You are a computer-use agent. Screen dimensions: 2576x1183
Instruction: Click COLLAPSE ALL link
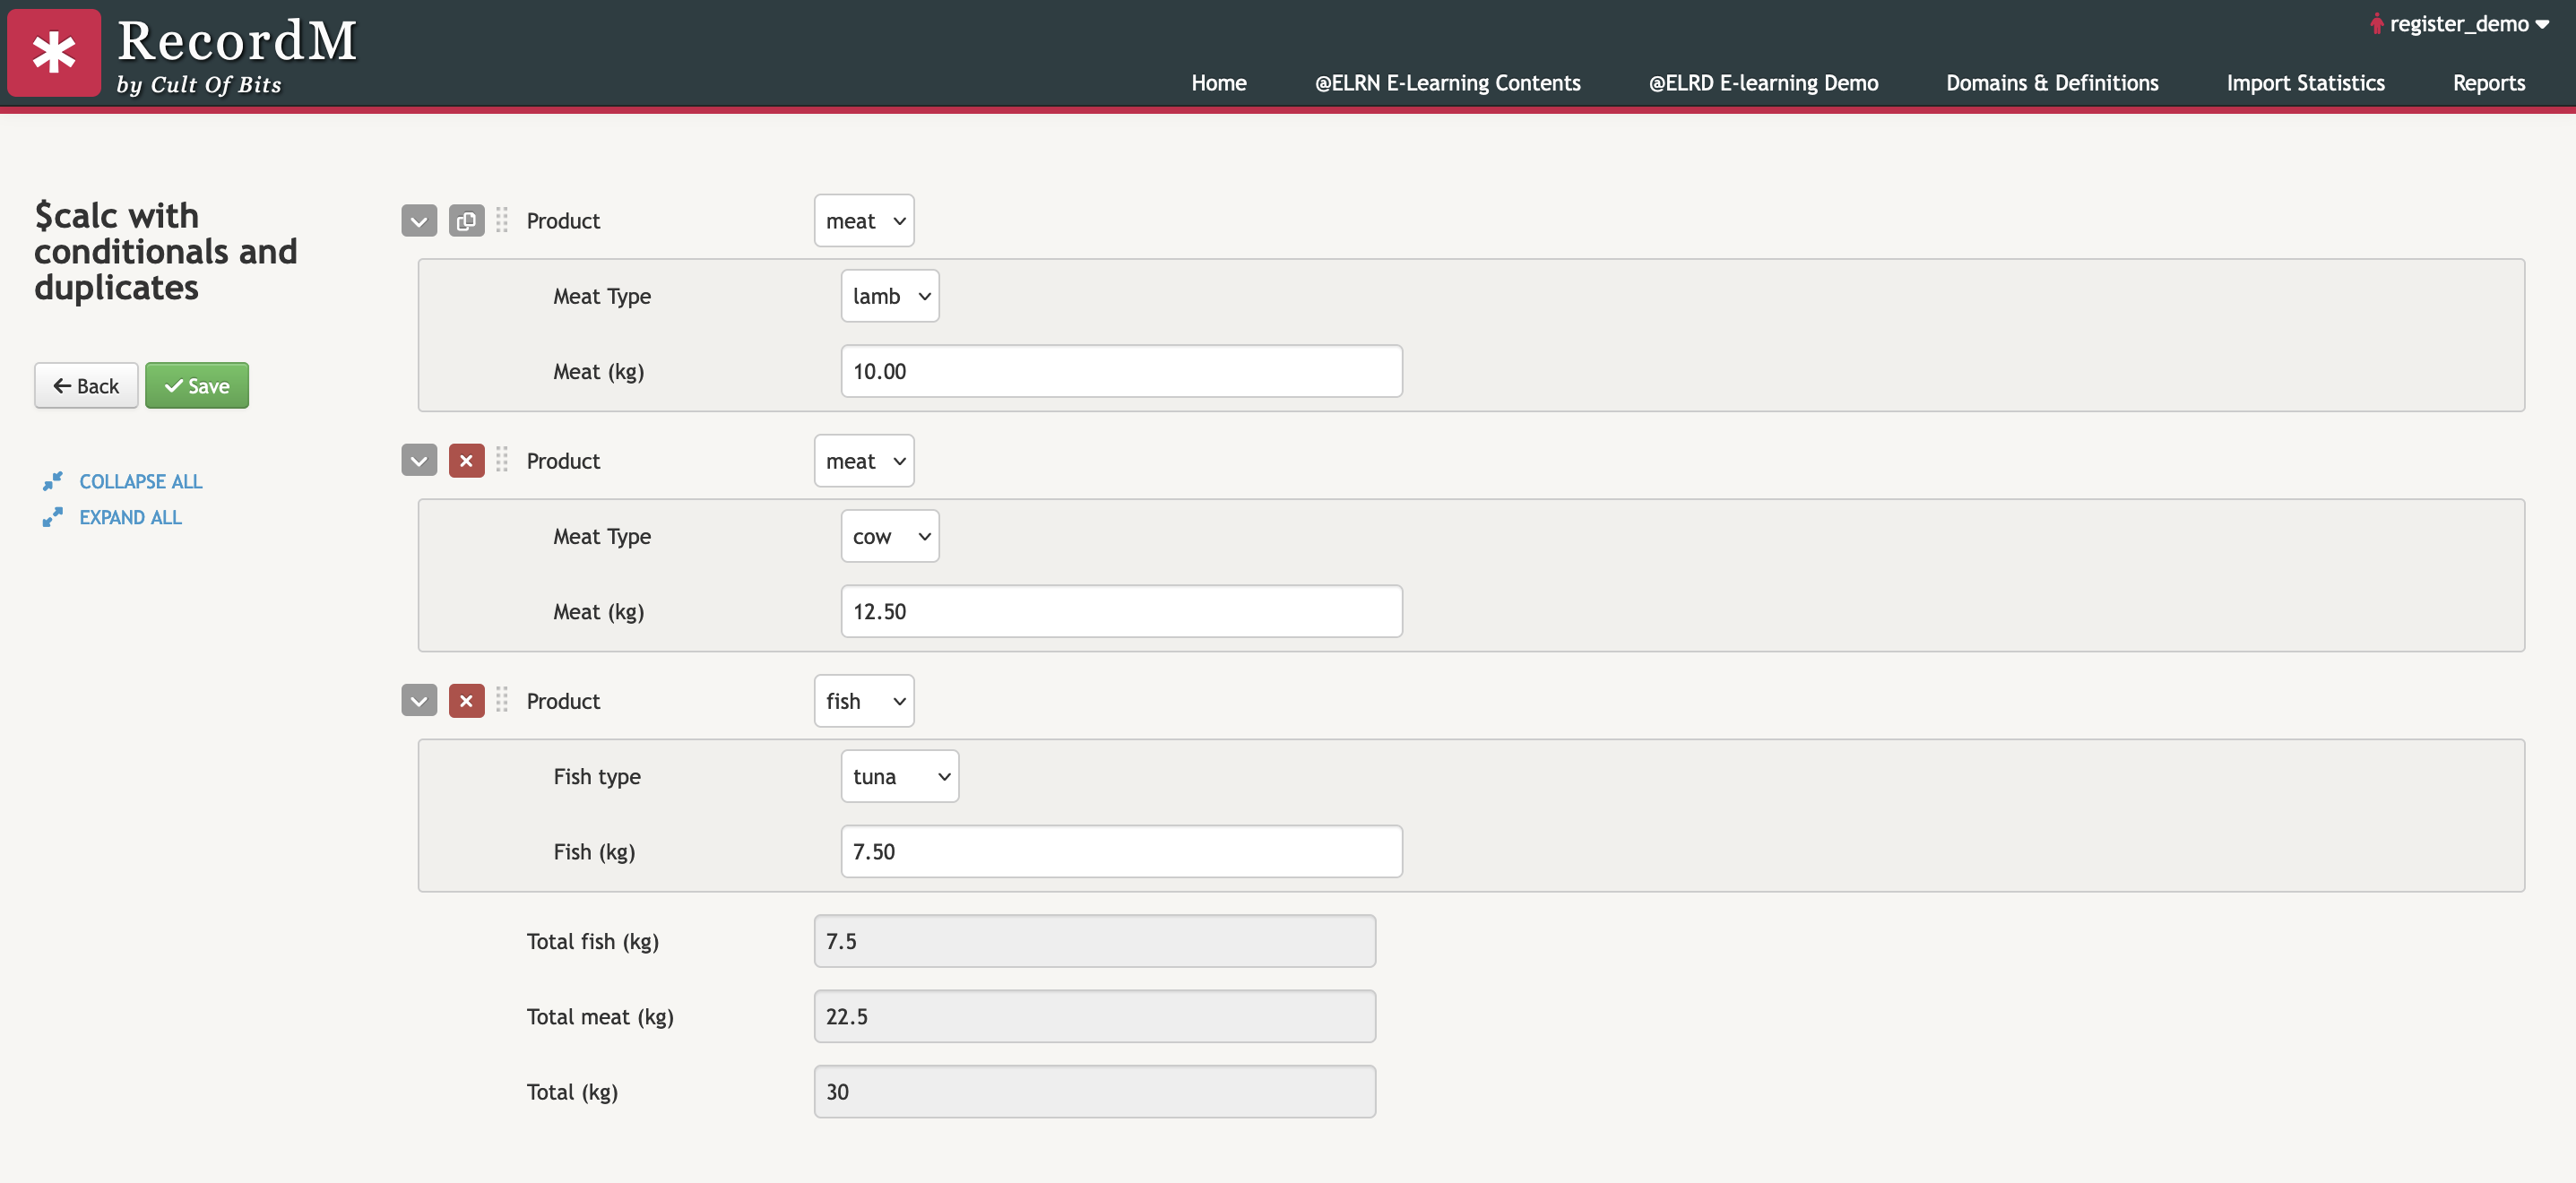pyautogui.click(x=141, y=482)
